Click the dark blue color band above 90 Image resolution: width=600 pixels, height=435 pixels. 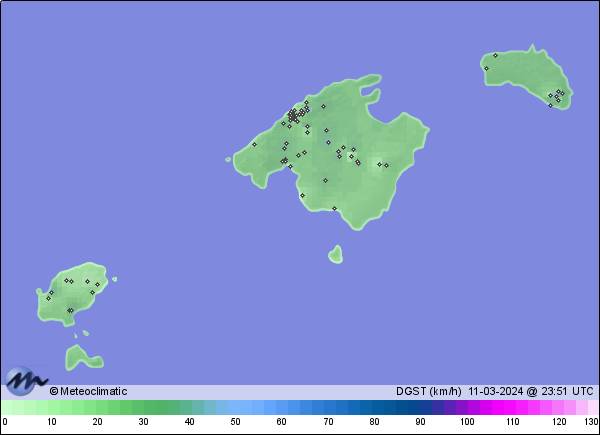point(420,407)
